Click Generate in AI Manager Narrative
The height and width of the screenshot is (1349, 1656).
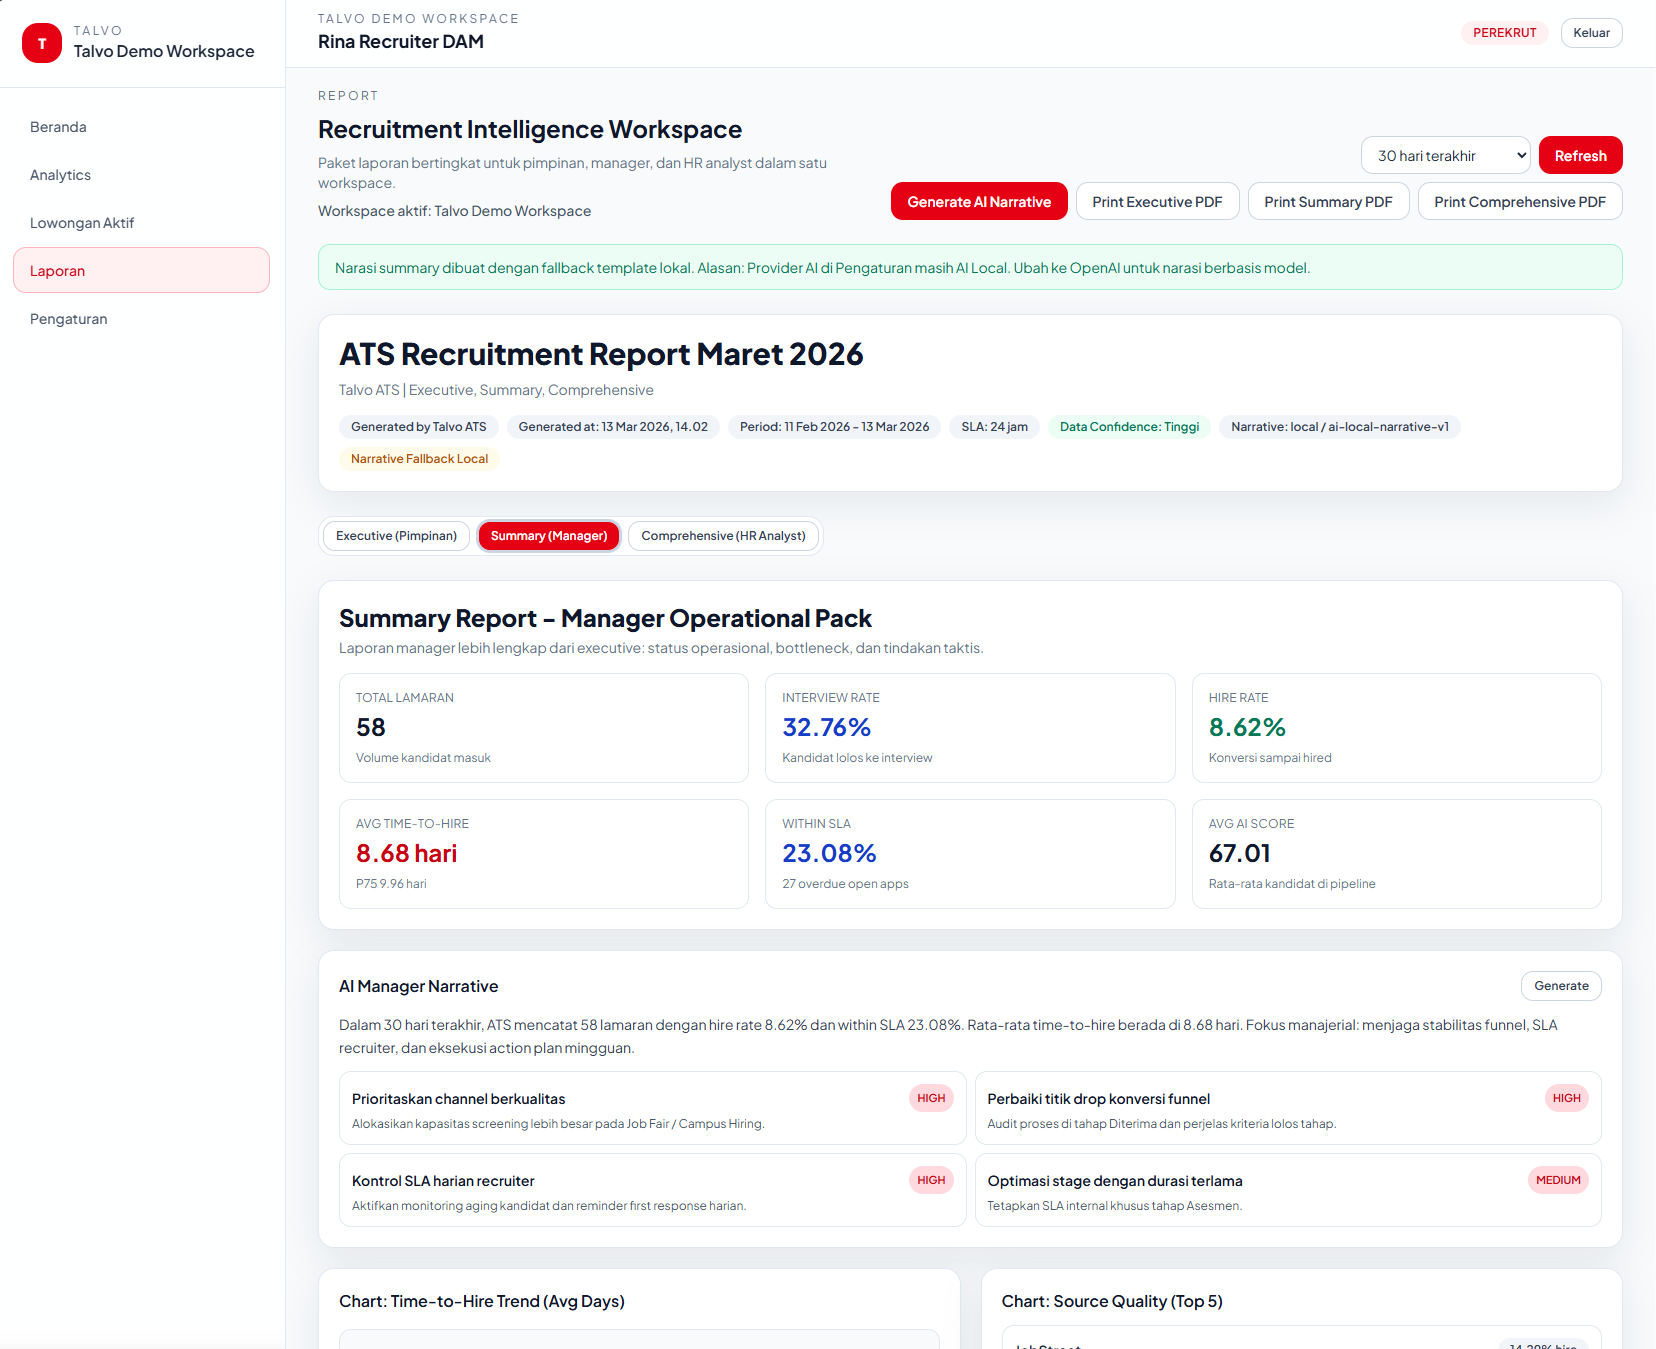coord(1560,985)
